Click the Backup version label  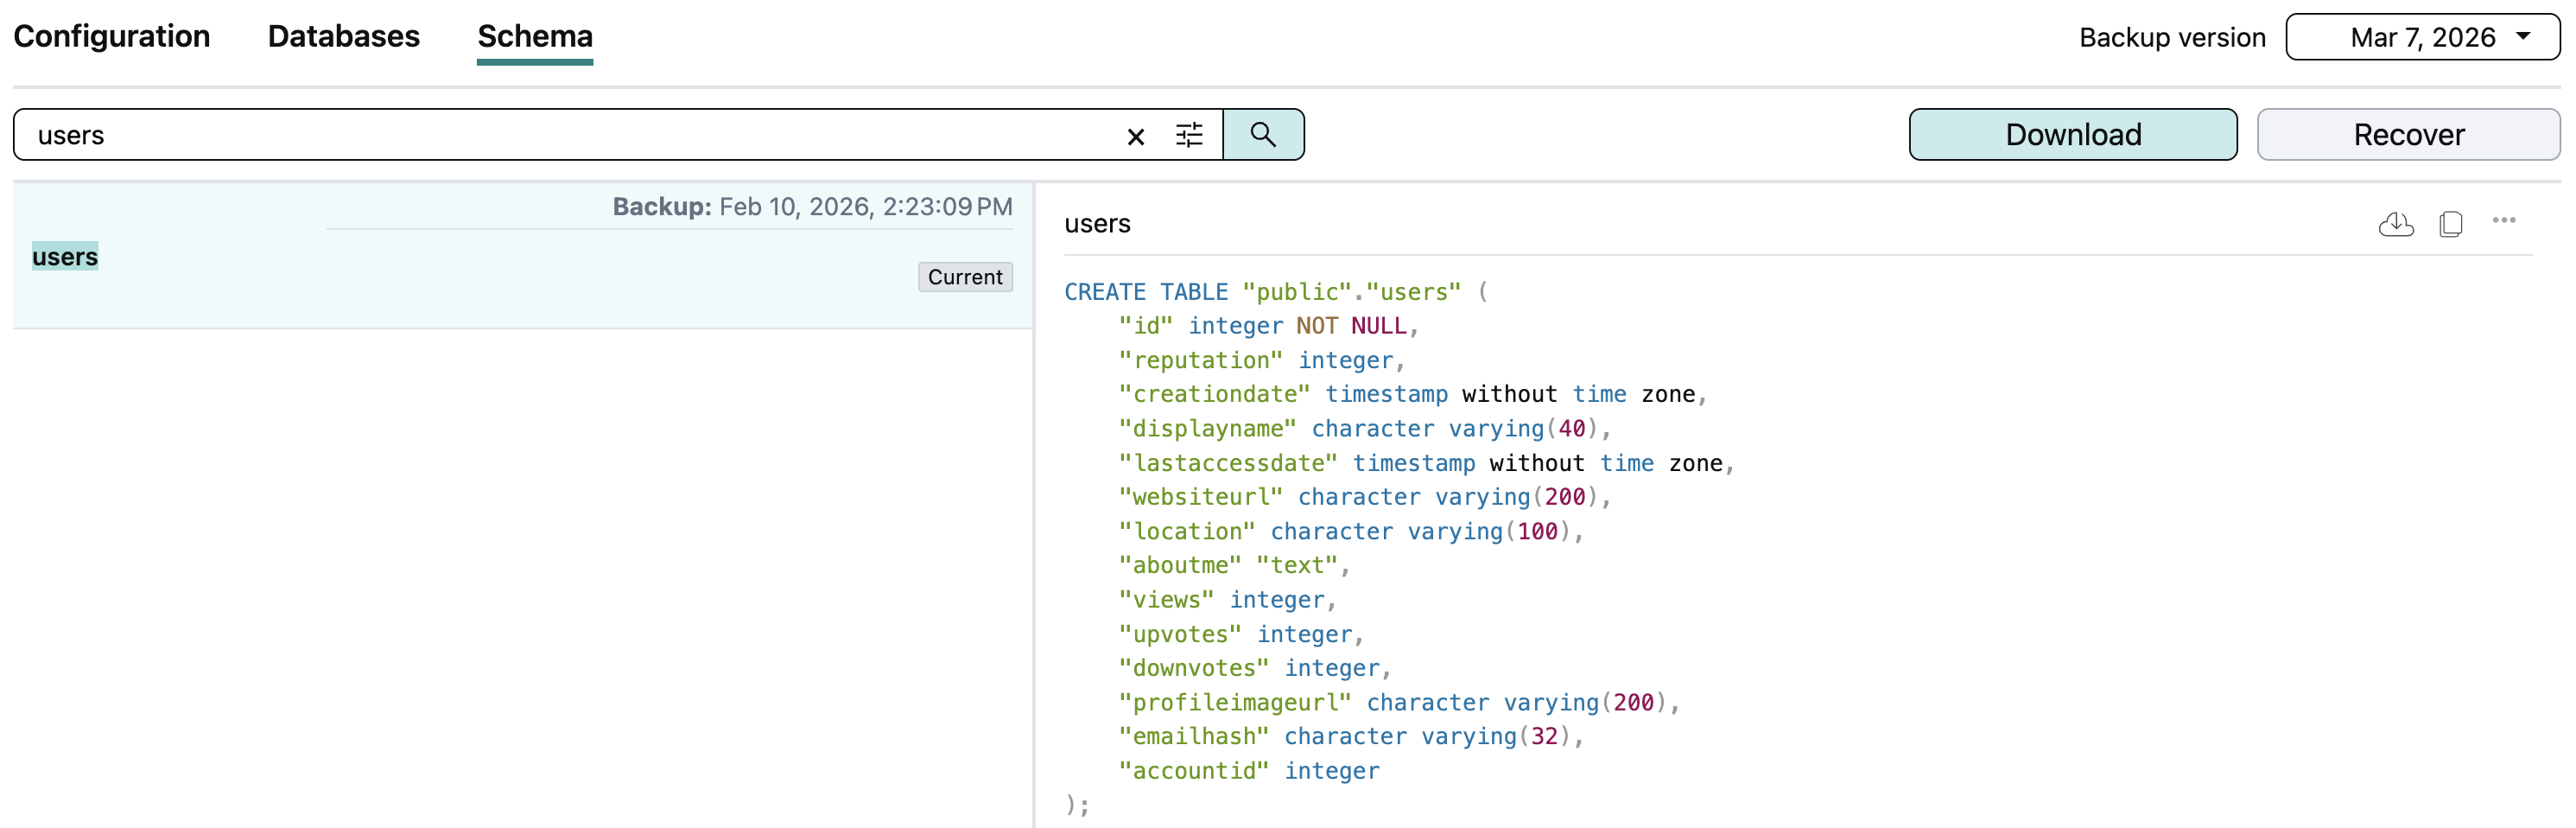pyautogui.click(x=2172, y=38)
